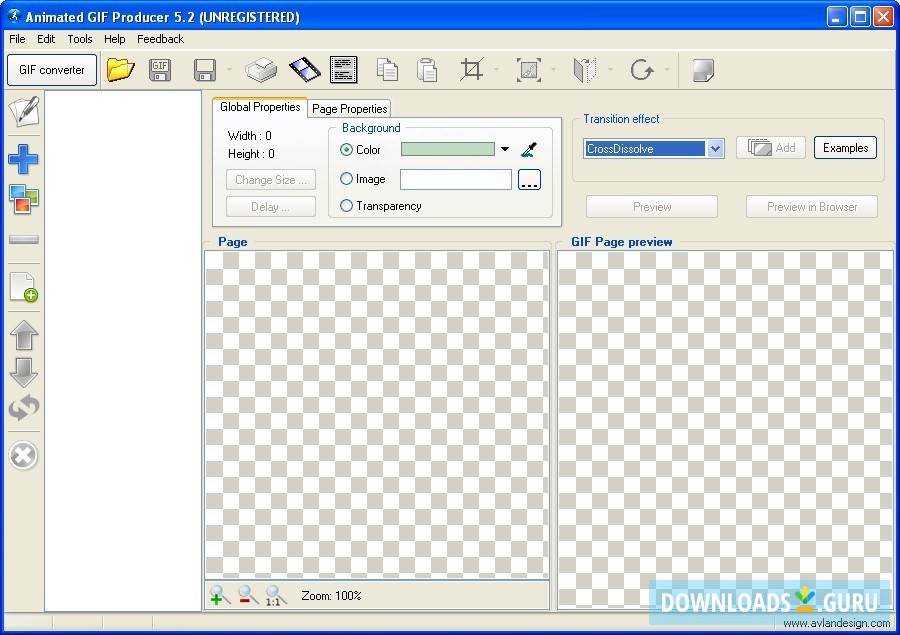Viewport: 900px width, 635px height.
Task: Add a new frame with the blue plus icon
Action: click(x=22, y=159)
